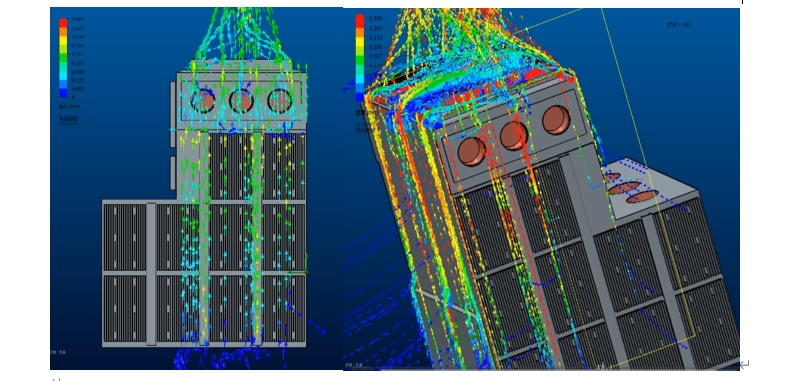
Task: Select the right angled-view airflow simulation image
Action: click(542, 188)
